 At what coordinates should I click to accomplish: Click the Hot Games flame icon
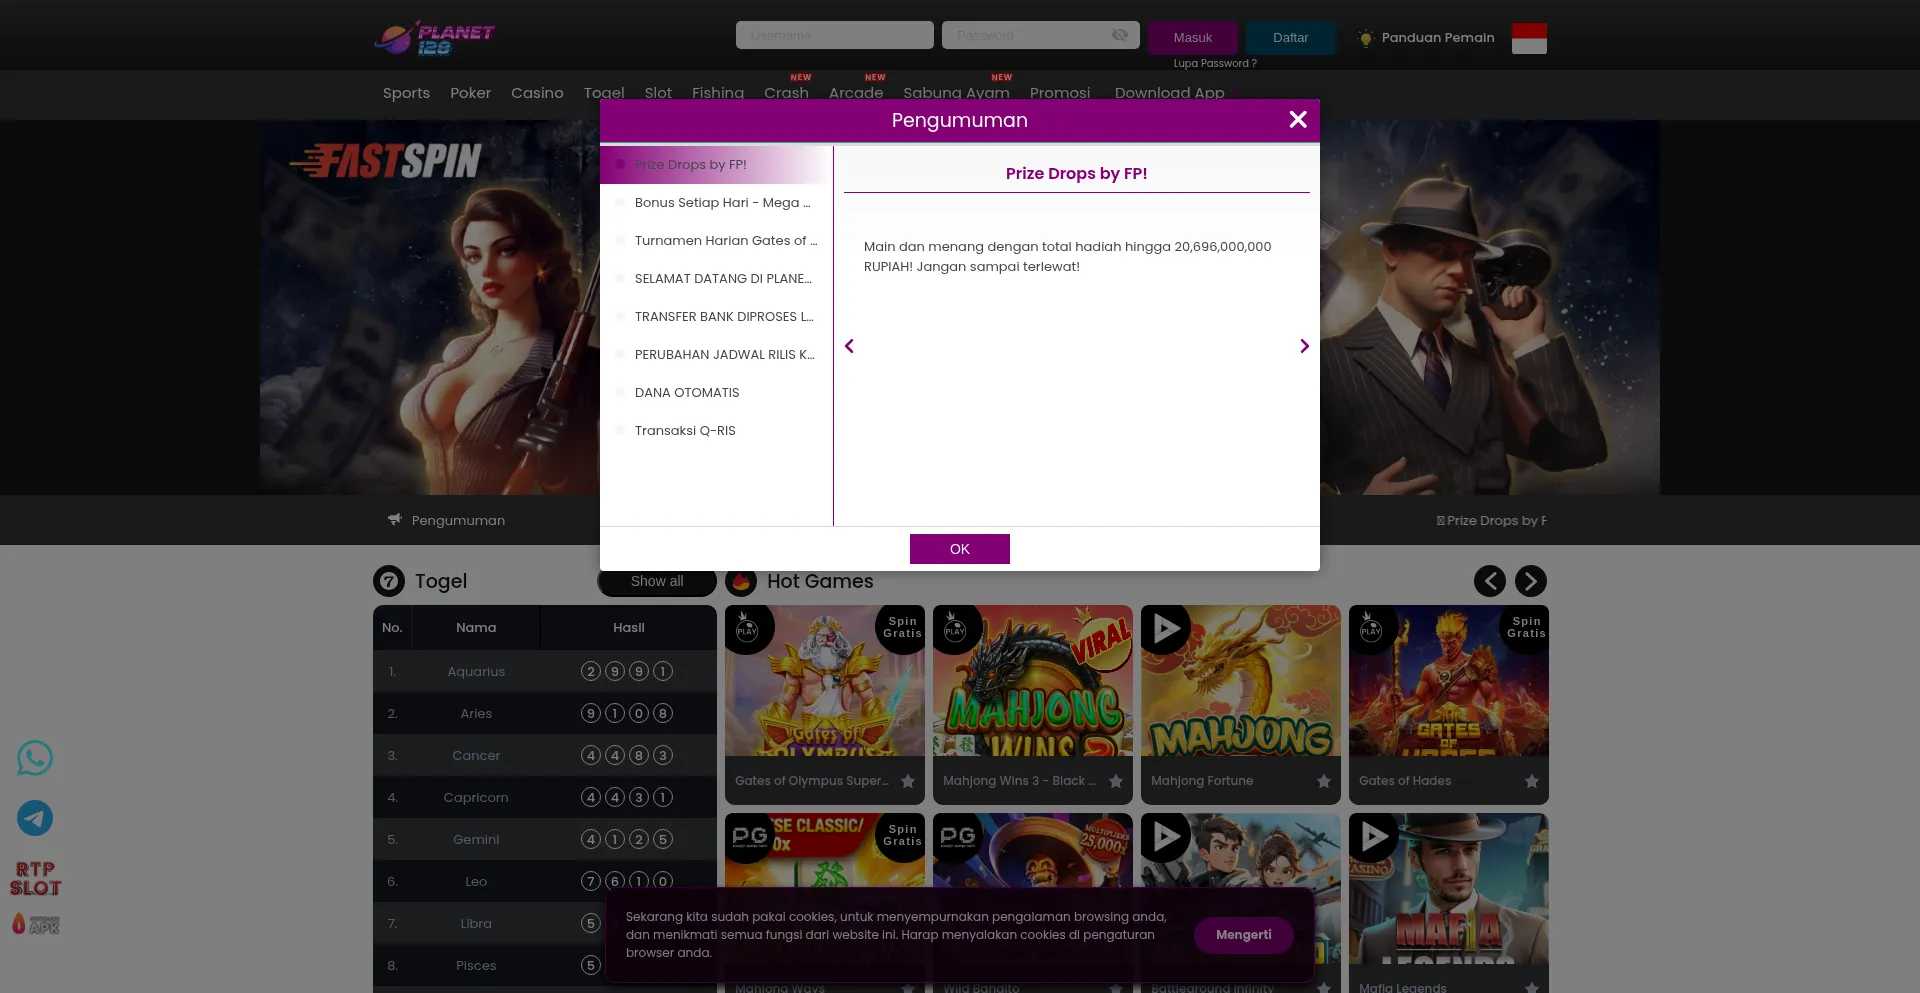coord(741,581)
